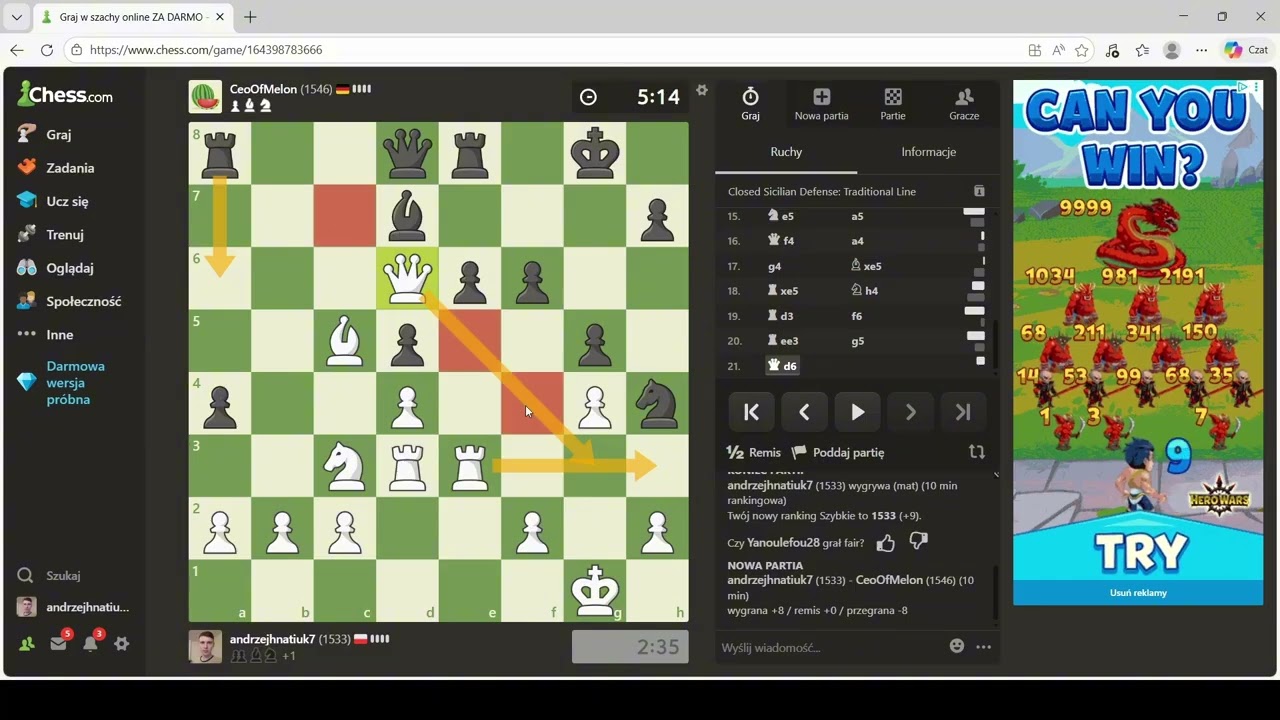
Task: Open read aloud icon in address bar
Action: (1058, 50)
